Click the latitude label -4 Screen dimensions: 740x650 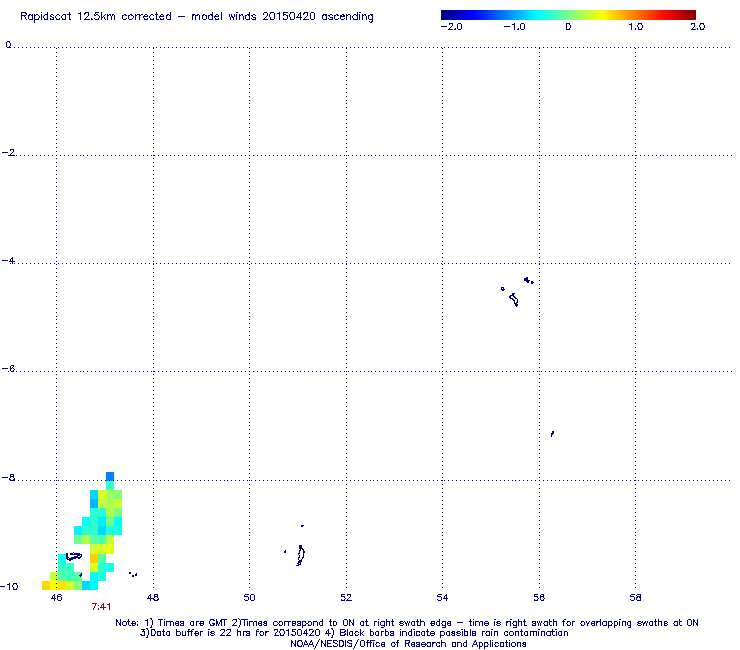pos(8,261)
